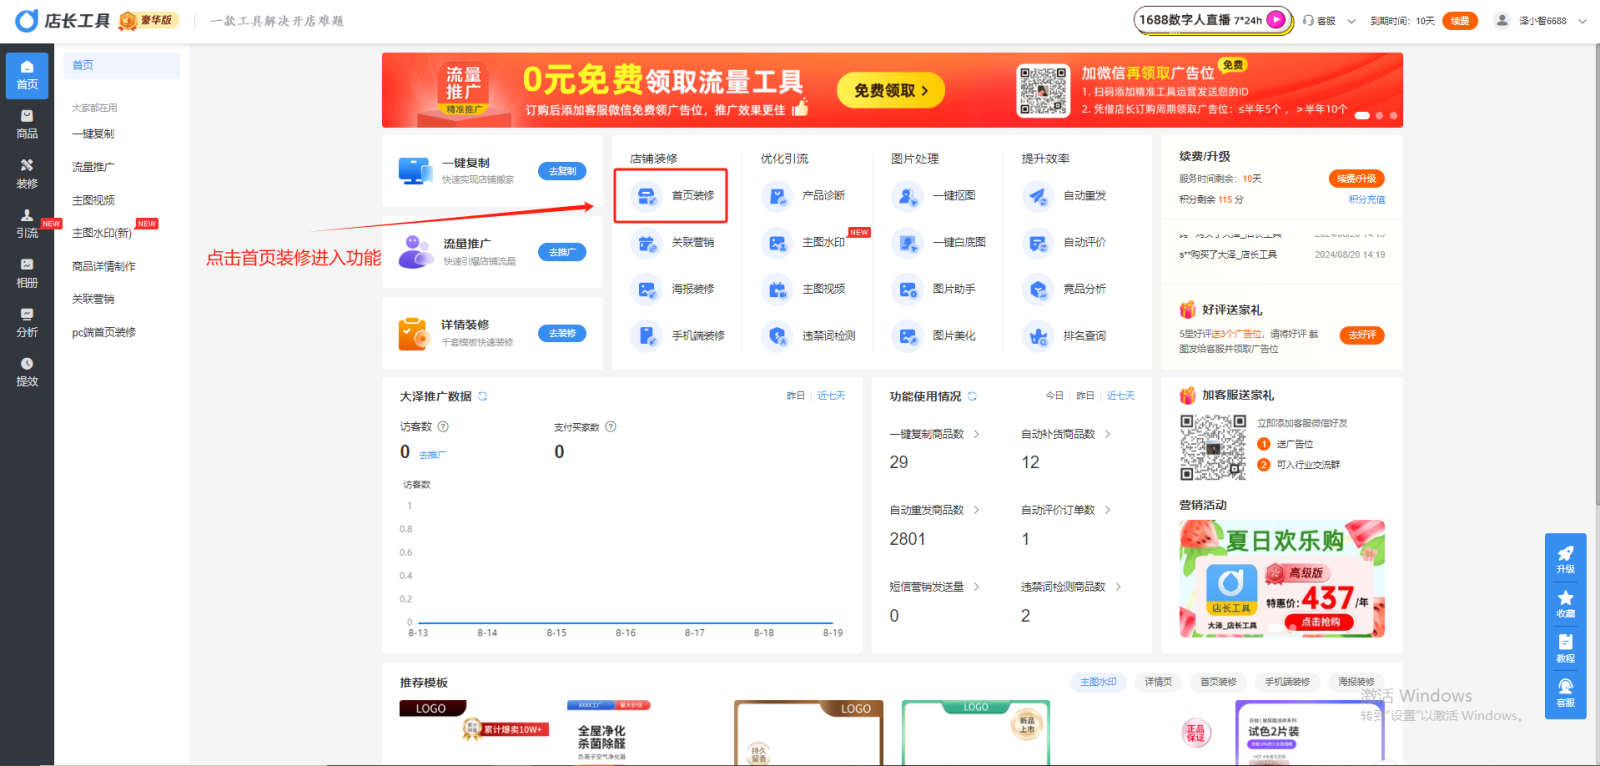Screen dimensions: 1600x766
Task: Open floating 客服 headset button
Action: click(1565, 693)
